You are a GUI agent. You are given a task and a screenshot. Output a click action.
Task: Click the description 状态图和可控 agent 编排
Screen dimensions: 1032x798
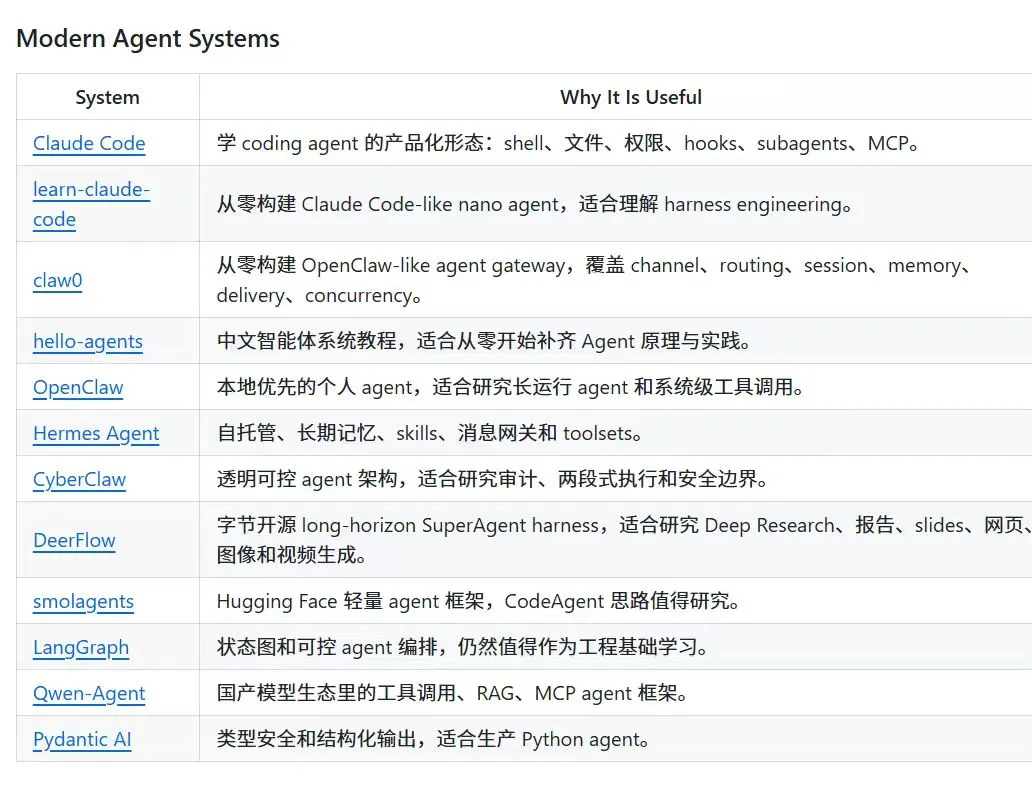tap(462, 647)
